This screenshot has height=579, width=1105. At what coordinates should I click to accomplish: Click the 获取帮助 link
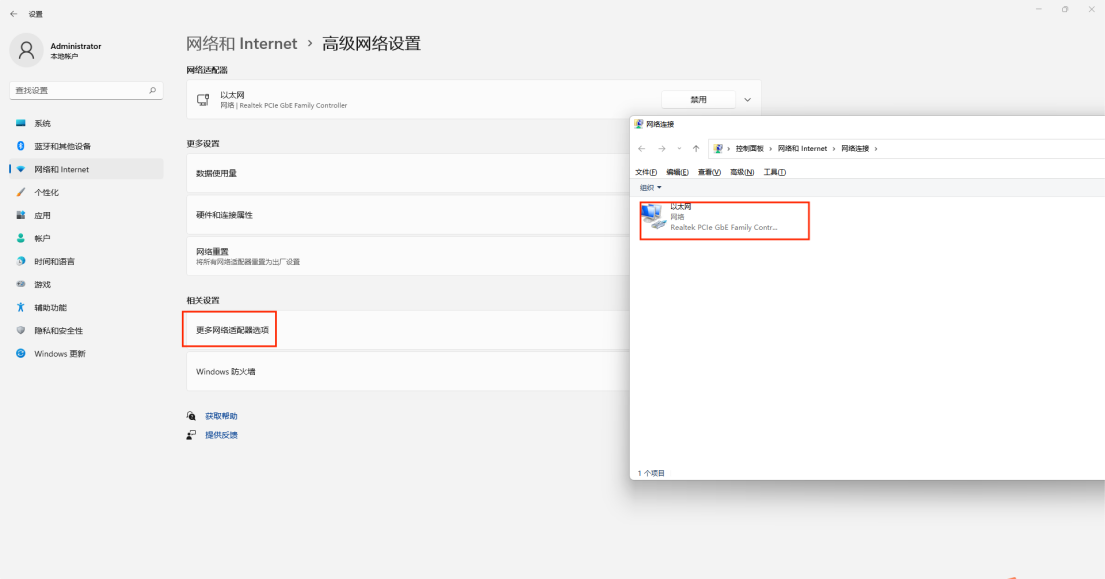[x=221, y=416]
